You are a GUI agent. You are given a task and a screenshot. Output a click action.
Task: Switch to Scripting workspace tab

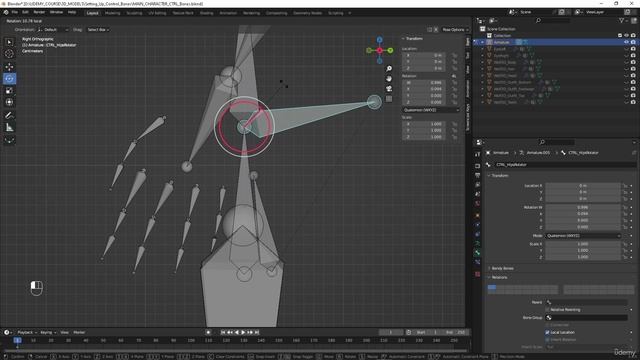(336, 13)
